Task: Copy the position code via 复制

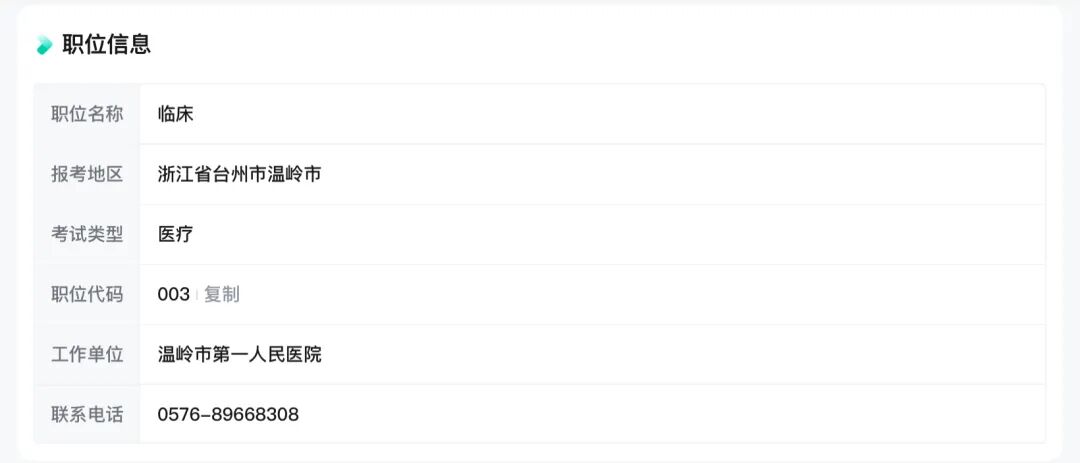Action: [x=222, y=294]
